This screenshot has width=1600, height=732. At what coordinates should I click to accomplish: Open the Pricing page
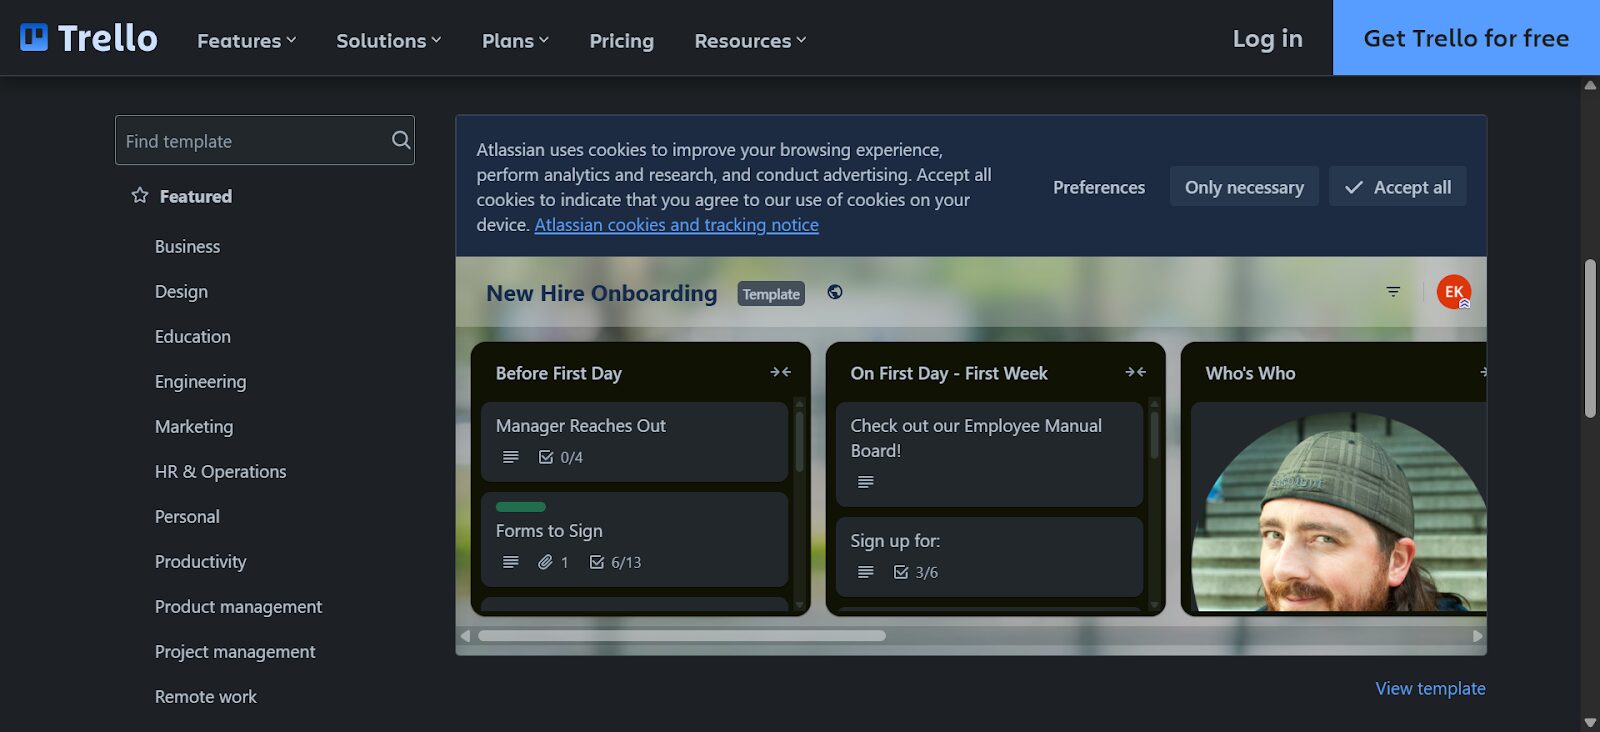point(621,40)
